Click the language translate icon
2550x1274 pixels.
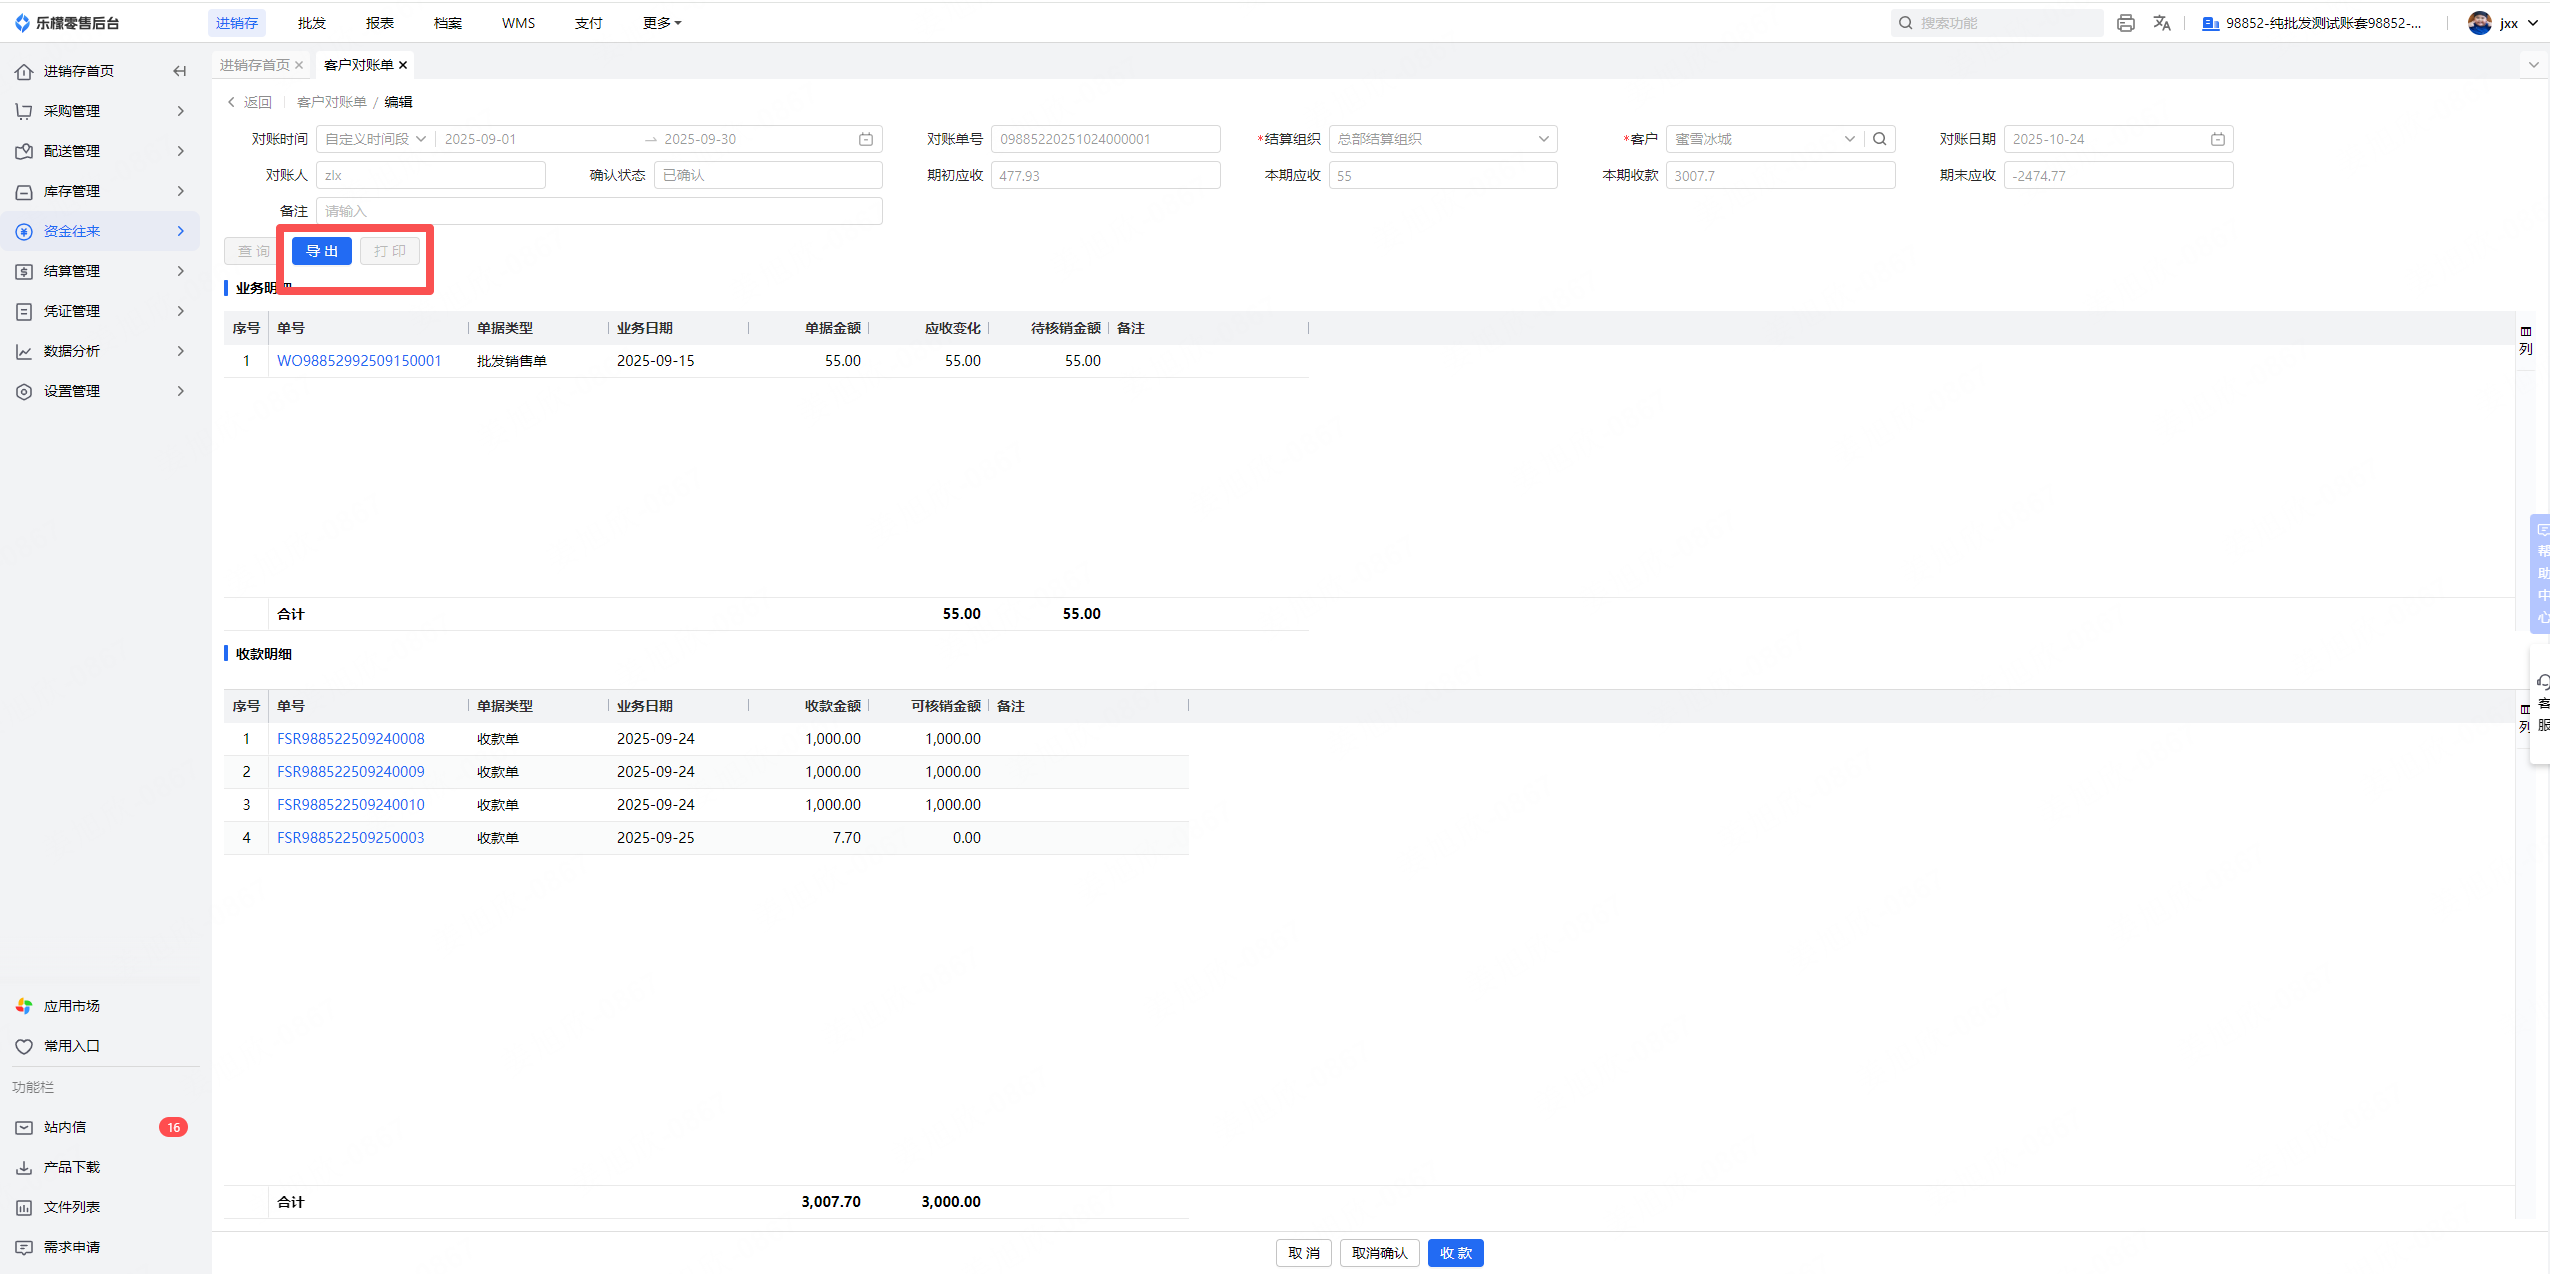click(x=2161, y=23)
